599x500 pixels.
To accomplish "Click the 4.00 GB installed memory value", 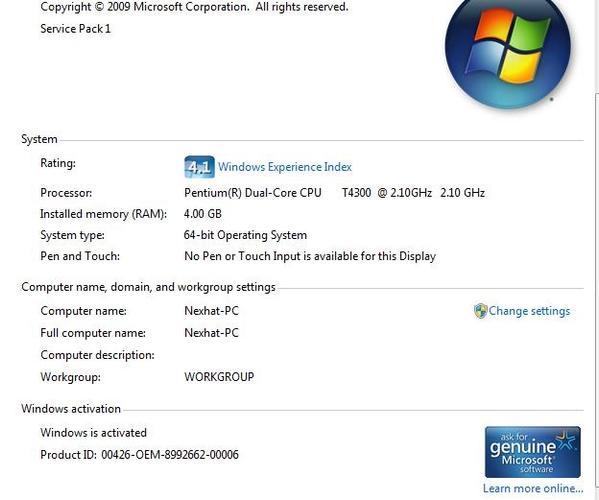I will tap(202, 214).
